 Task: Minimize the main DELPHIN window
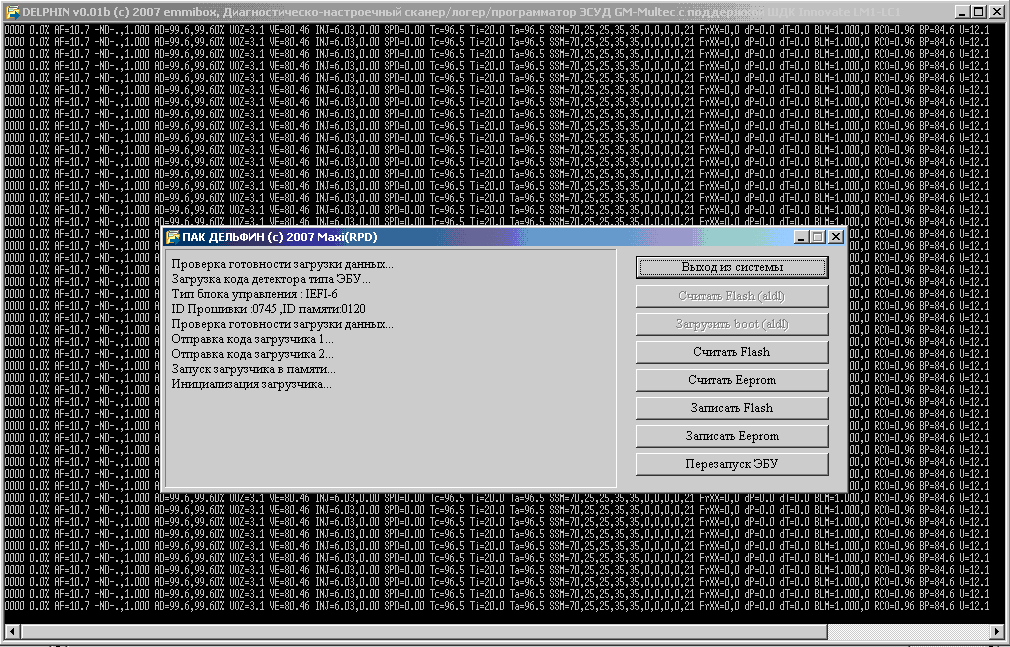tap(962, 11)
